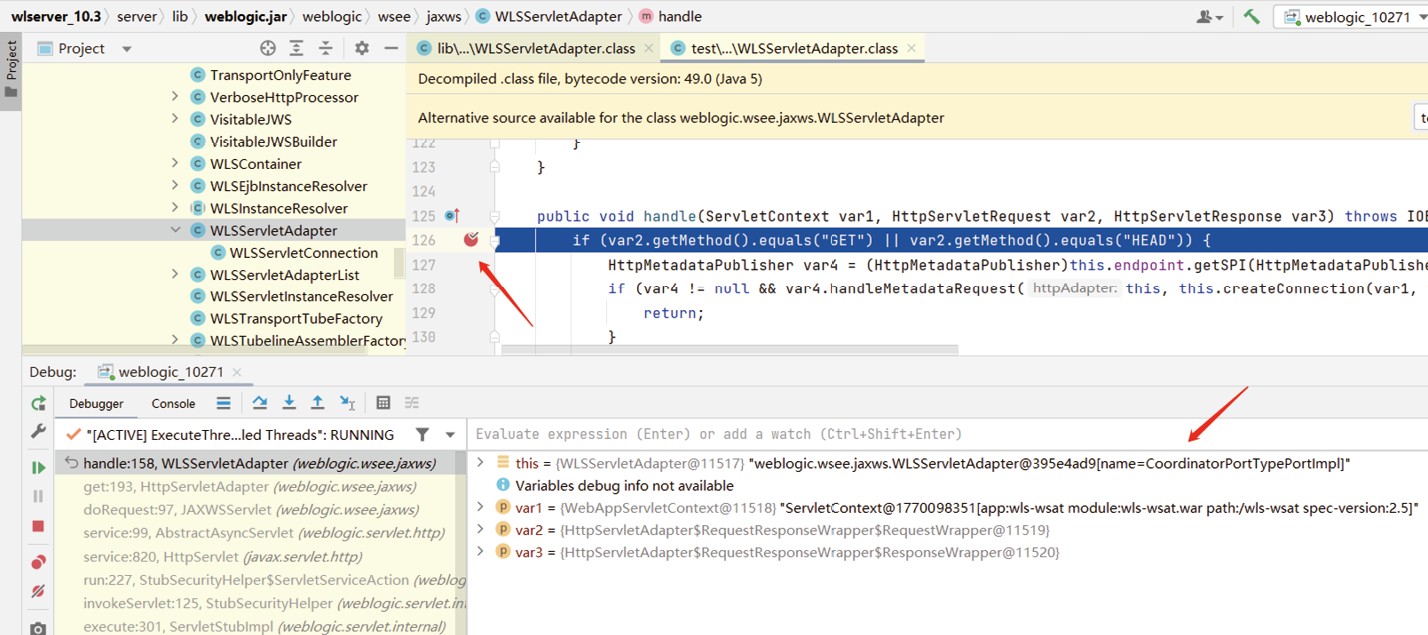Image resolution: width=1428 pixels, height=635 pixels.
Task: Click the overriding method gutter icon at line 125
Action: 452,215
